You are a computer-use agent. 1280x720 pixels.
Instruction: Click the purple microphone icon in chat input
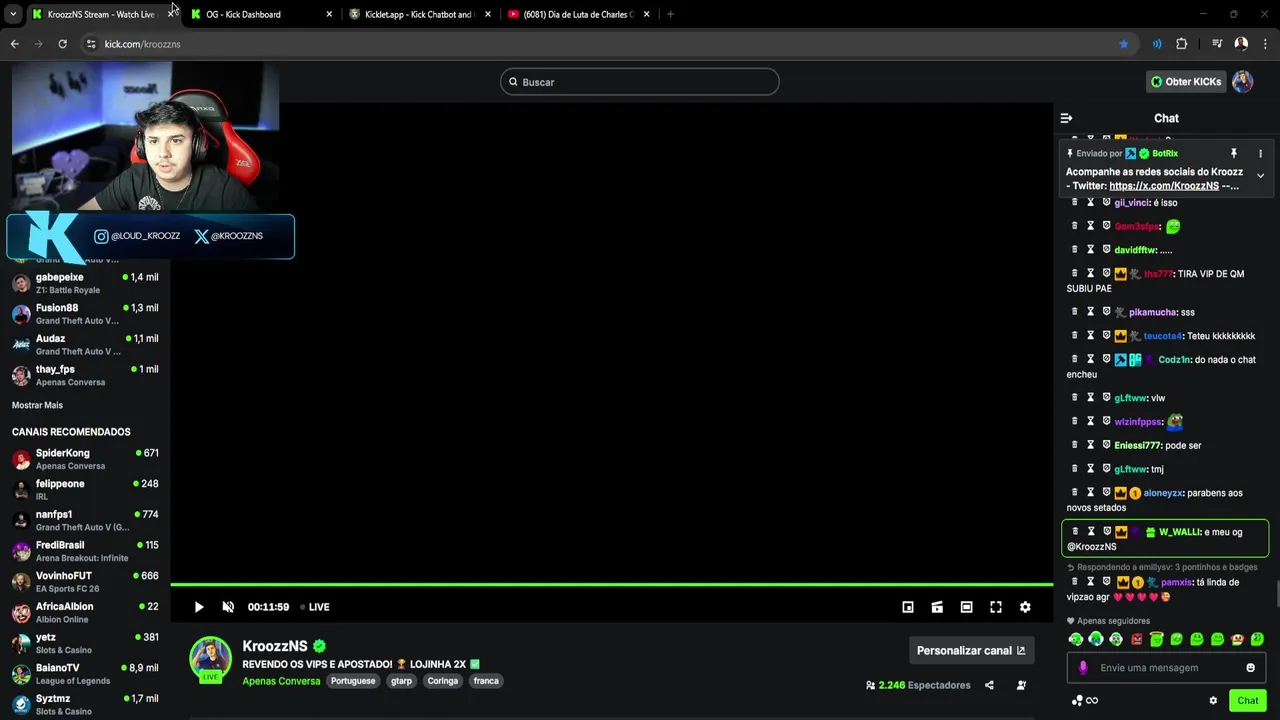point(1083,668)
